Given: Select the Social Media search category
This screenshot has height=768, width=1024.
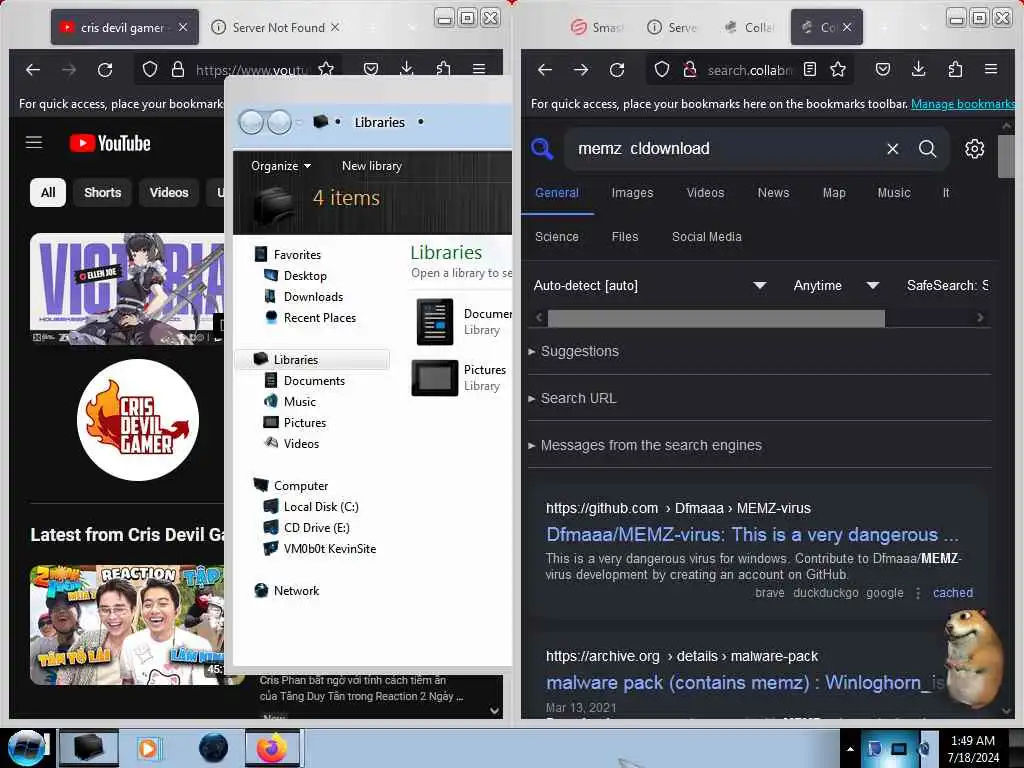Looking at the screenshot, I should point(707,237).
